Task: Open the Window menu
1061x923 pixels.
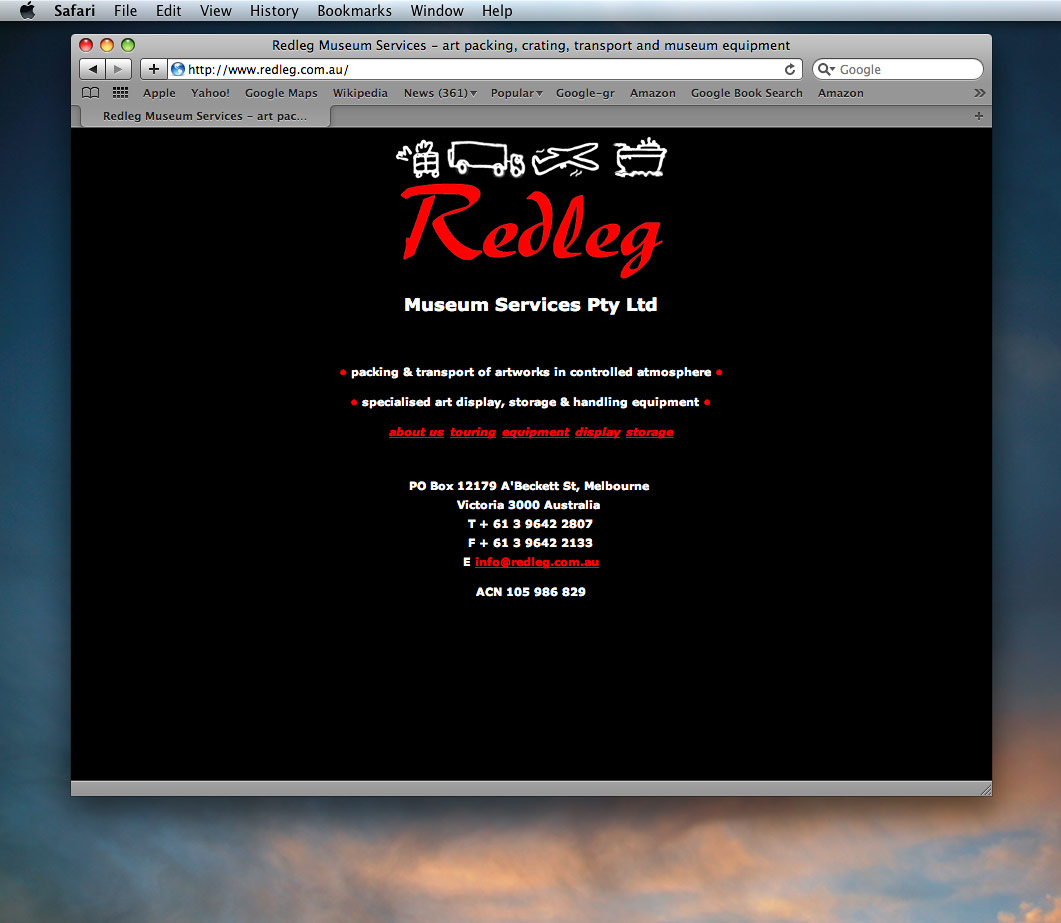Action: click(x=437, y=11)
